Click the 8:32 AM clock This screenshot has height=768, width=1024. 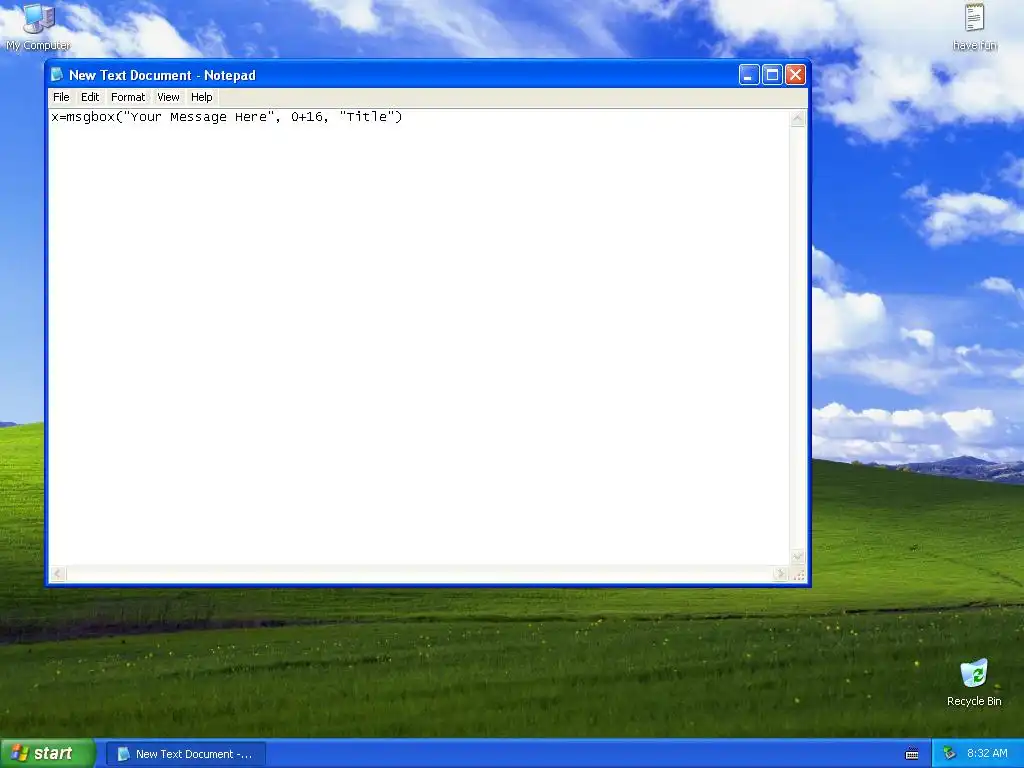click(x=987, y=754)
